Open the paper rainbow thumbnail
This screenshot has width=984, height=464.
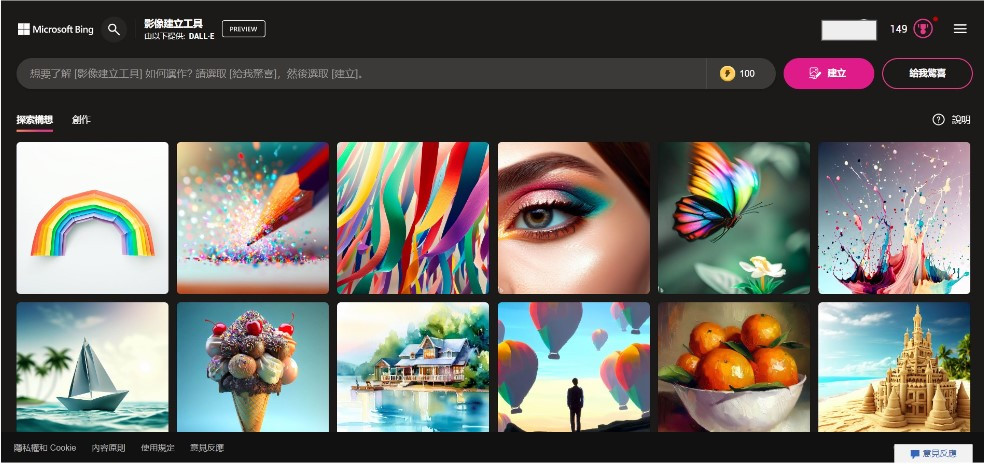92,218
